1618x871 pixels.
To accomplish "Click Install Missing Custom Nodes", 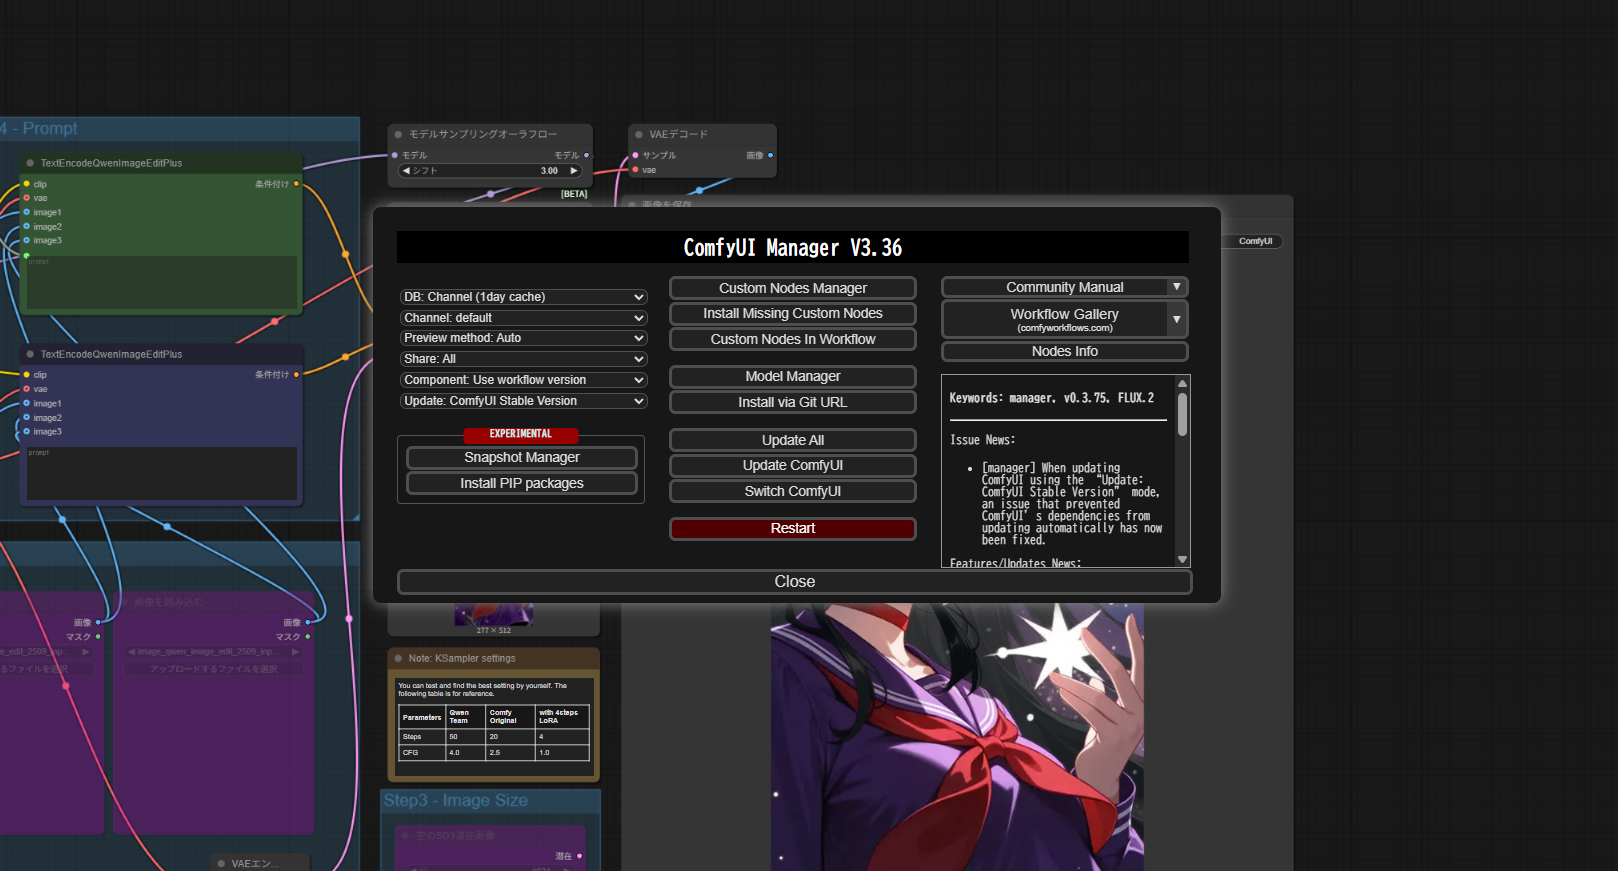I will [793, 313].
